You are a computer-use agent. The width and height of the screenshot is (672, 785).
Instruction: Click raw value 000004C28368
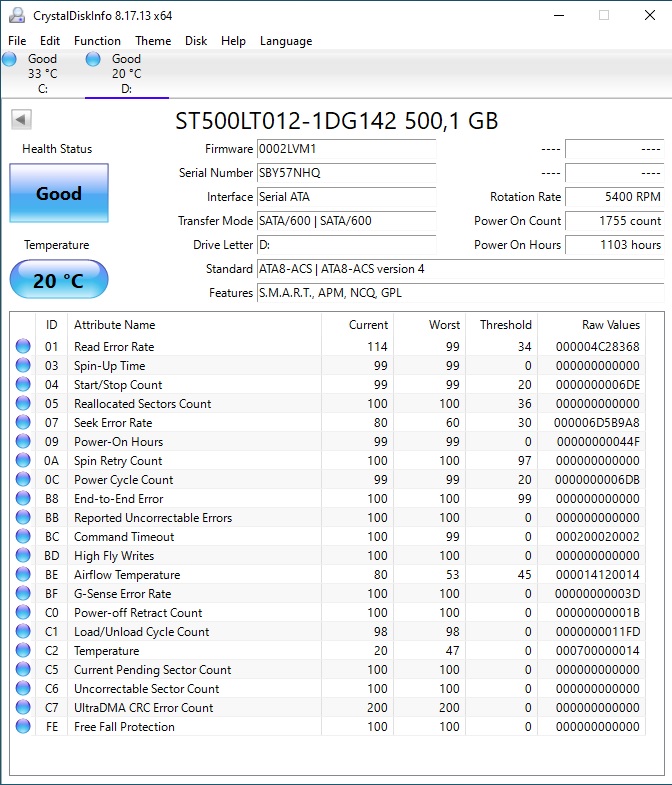pos(597,346)
